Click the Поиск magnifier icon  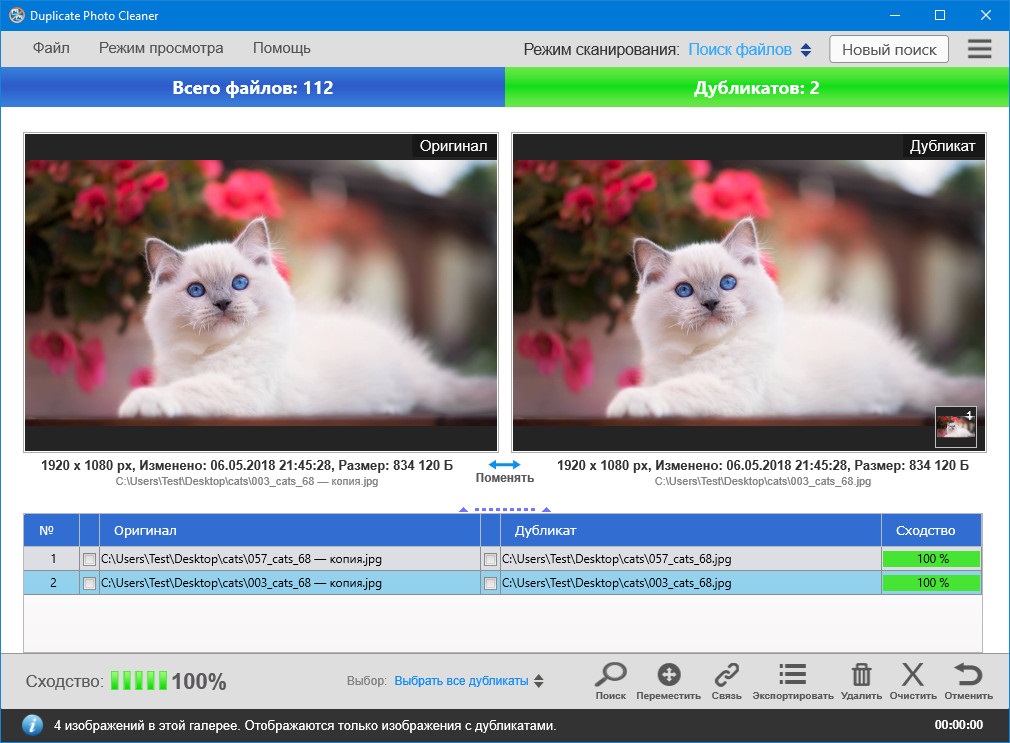610,675
